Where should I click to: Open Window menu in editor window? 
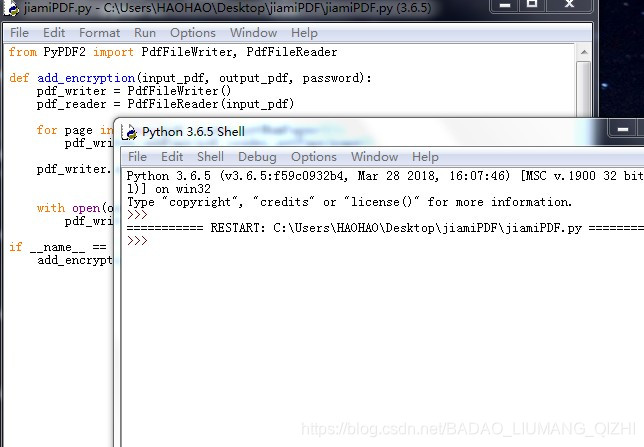point(253,32)
